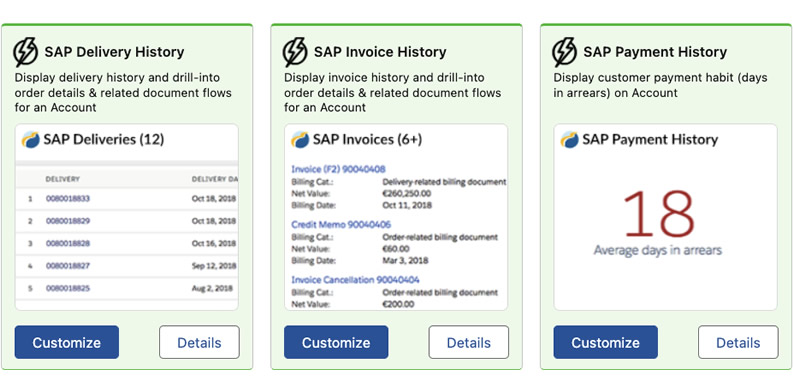This screenshot has width=793, height=378.
Task: Click the net value €260,250.00
Action: click(407, 193)
